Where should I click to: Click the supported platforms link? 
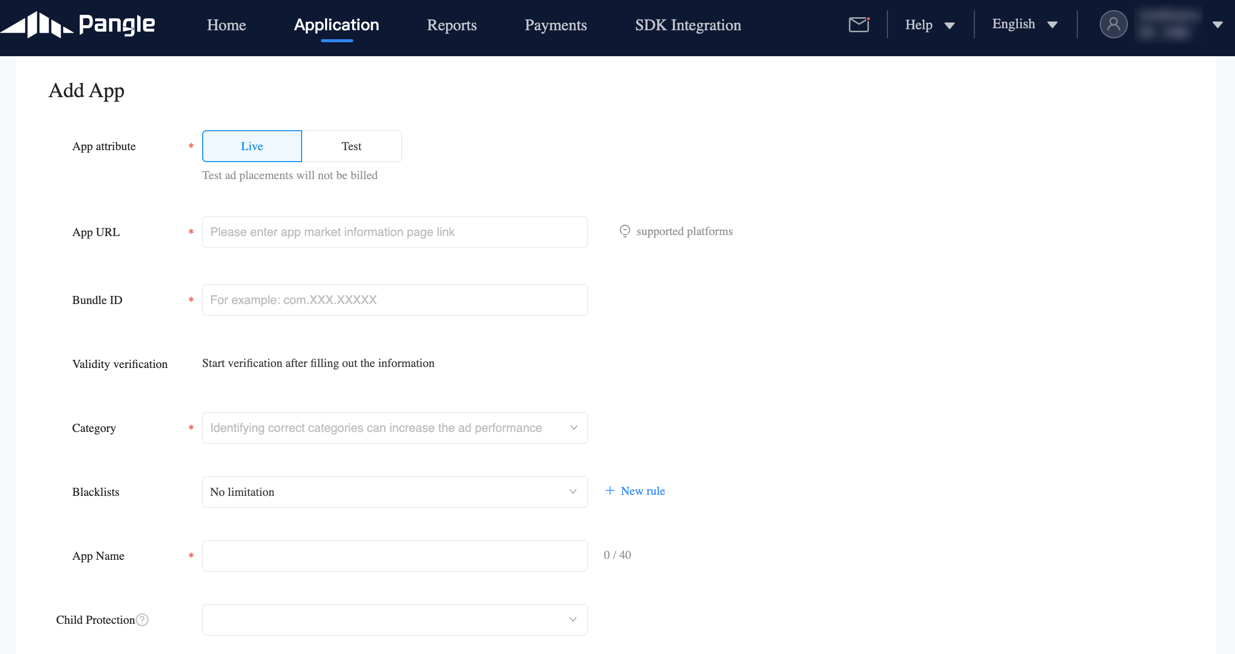point(684,231)
